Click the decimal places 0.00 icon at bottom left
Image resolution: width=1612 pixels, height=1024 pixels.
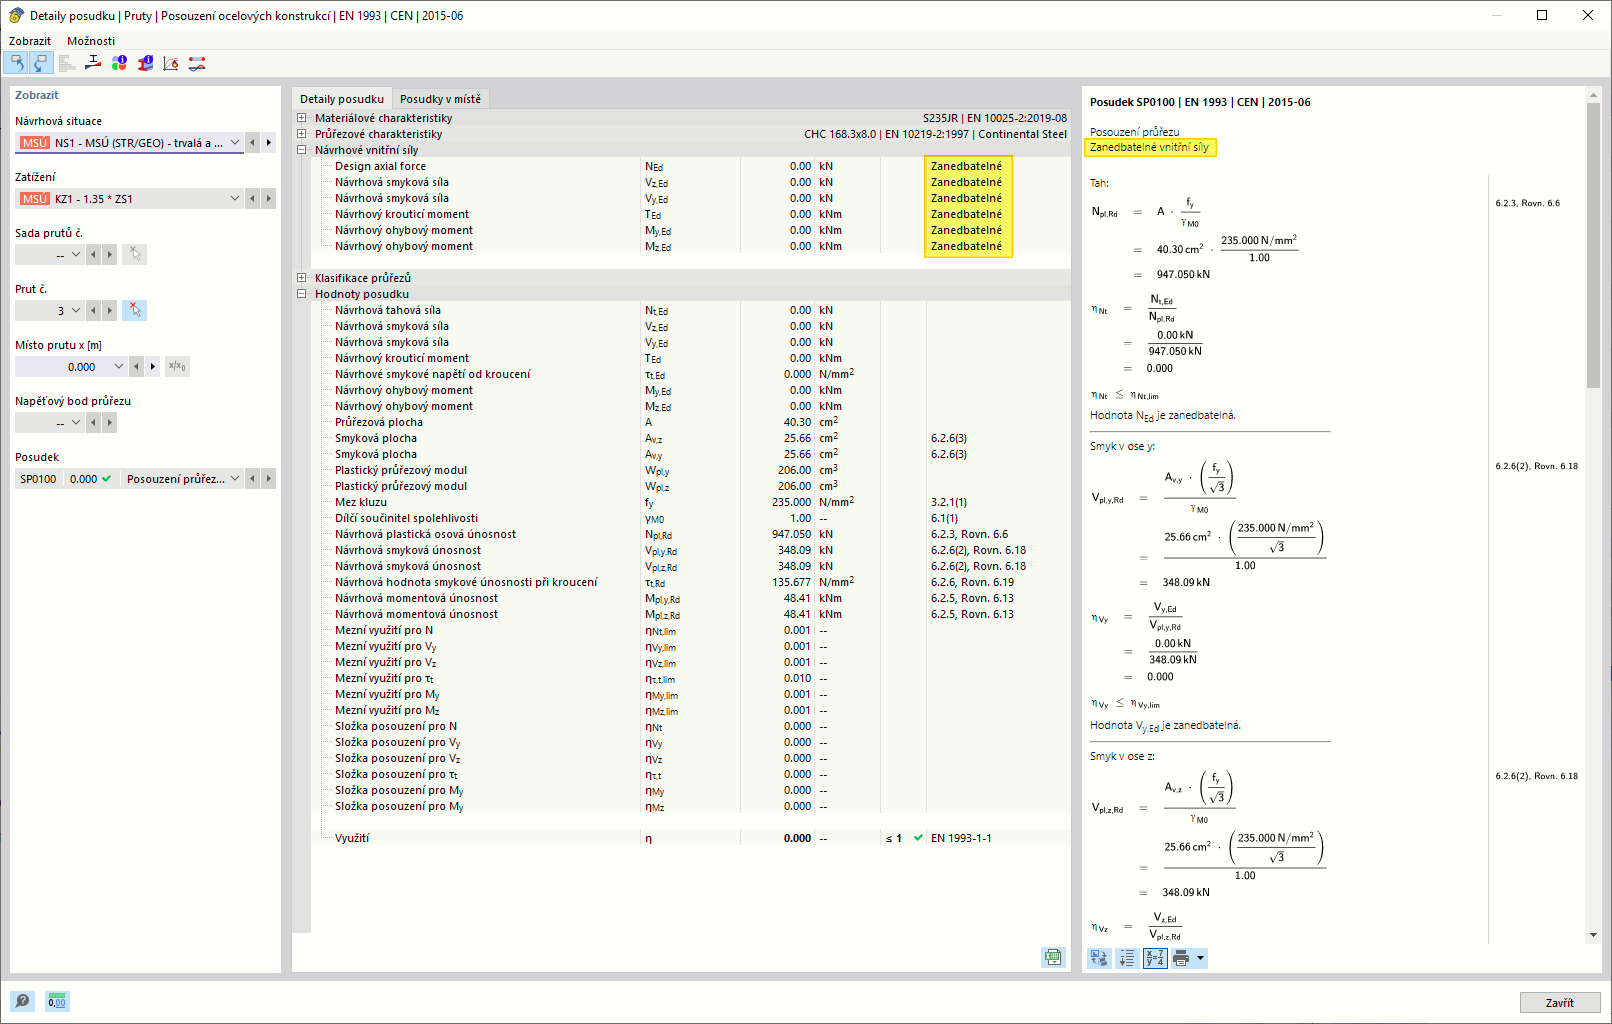[x=57, y=1001]
